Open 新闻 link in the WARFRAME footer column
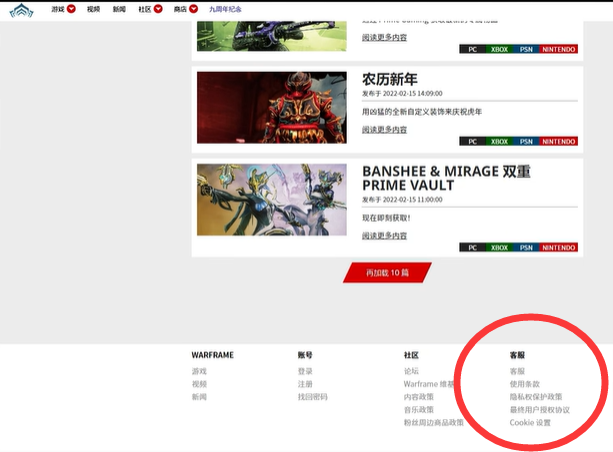Image resolution: width=613 pixels, height=452 pixels. pos(199,397)
